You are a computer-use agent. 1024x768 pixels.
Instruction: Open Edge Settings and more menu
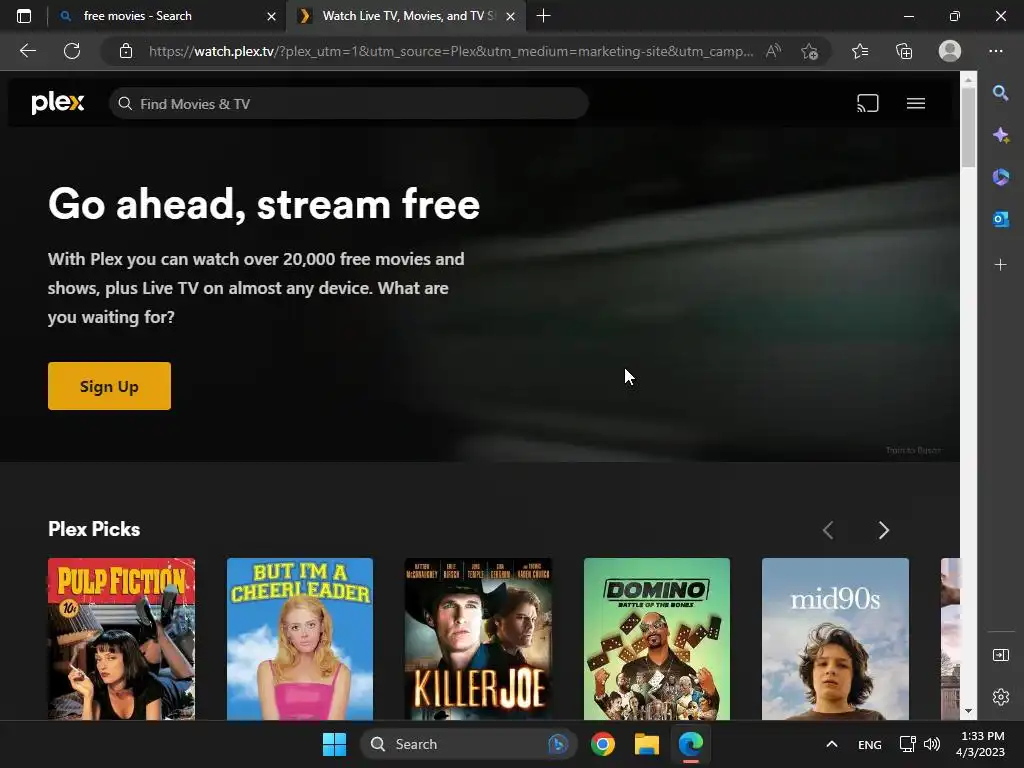click(x=995, y=51)
